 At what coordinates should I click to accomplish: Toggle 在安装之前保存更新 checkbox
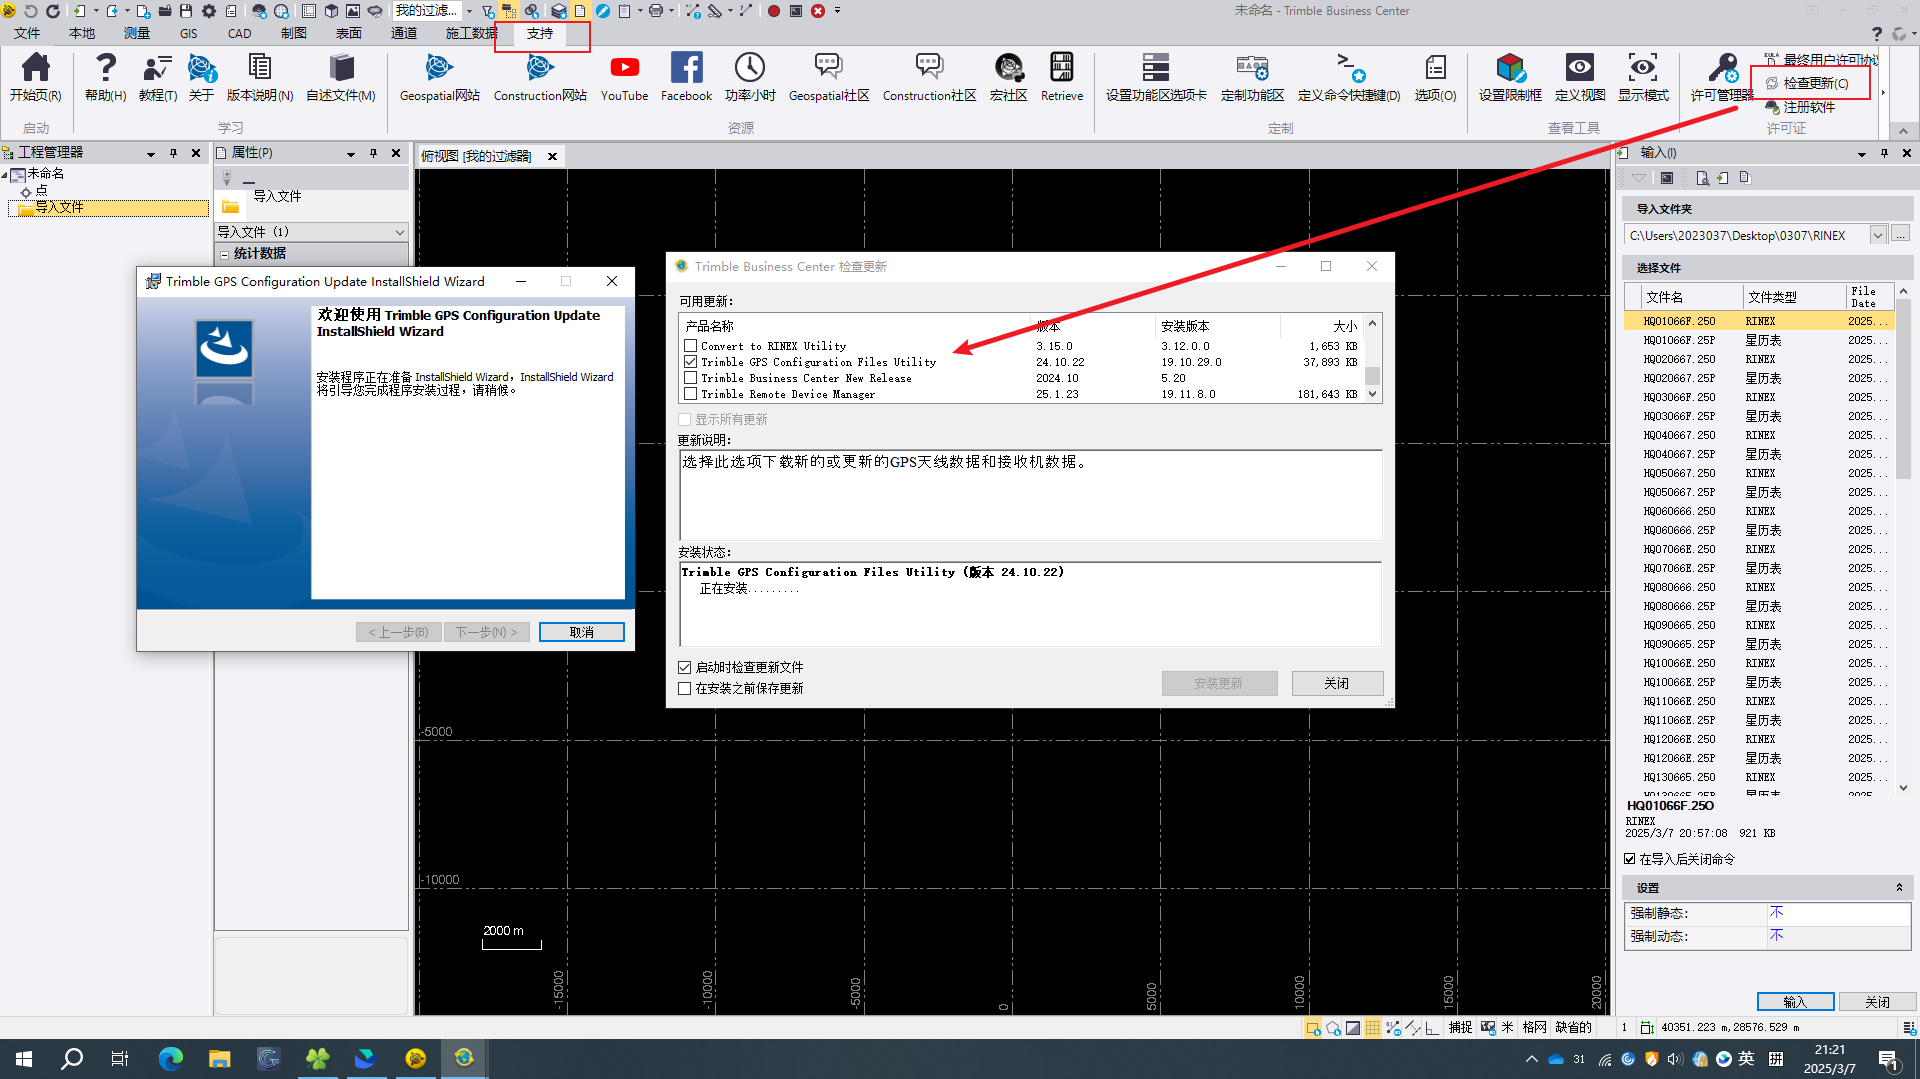tap(685, 688)
